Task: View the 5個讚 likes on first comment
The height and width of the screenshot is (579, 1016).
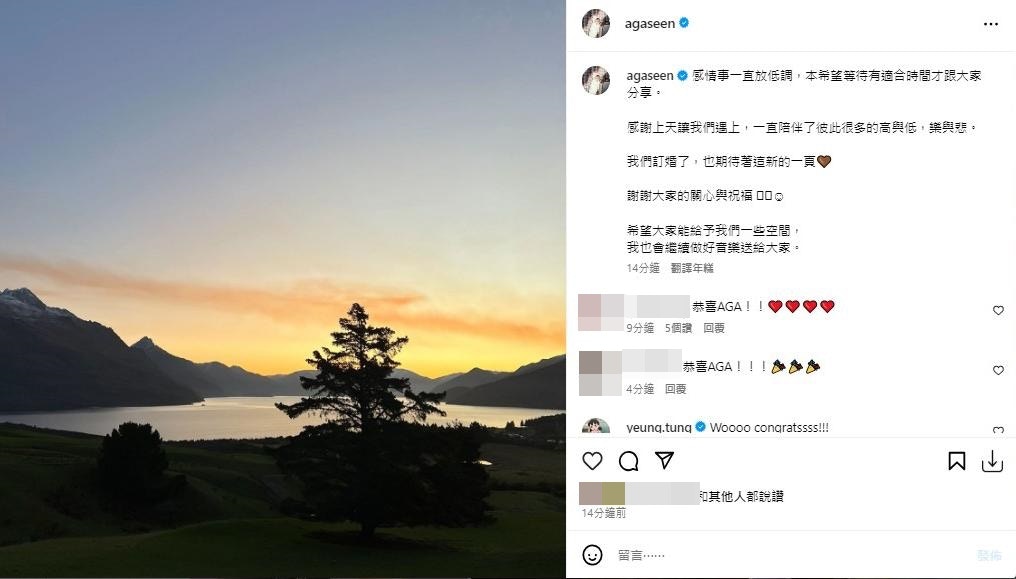Action: click(x=678, y=328)
